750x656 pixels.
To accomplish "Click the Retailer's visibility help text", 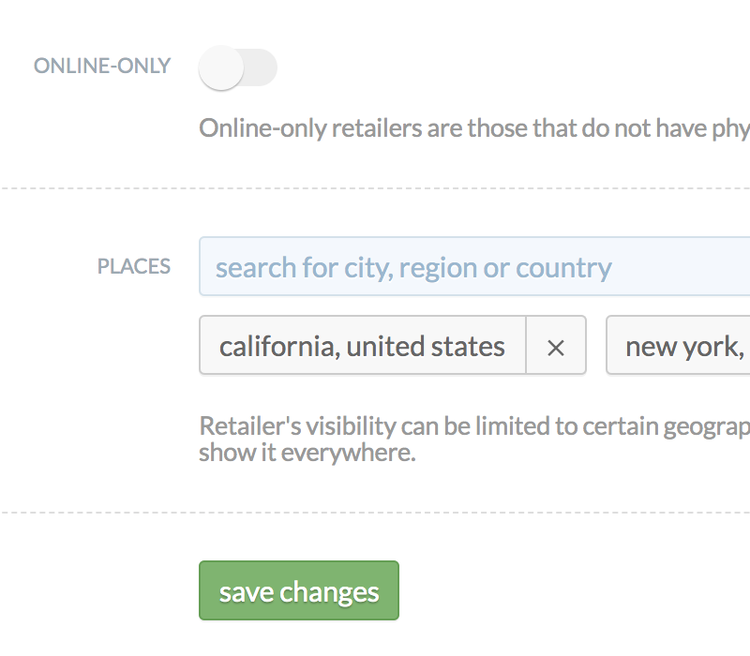I will click(x=474, y=439).
